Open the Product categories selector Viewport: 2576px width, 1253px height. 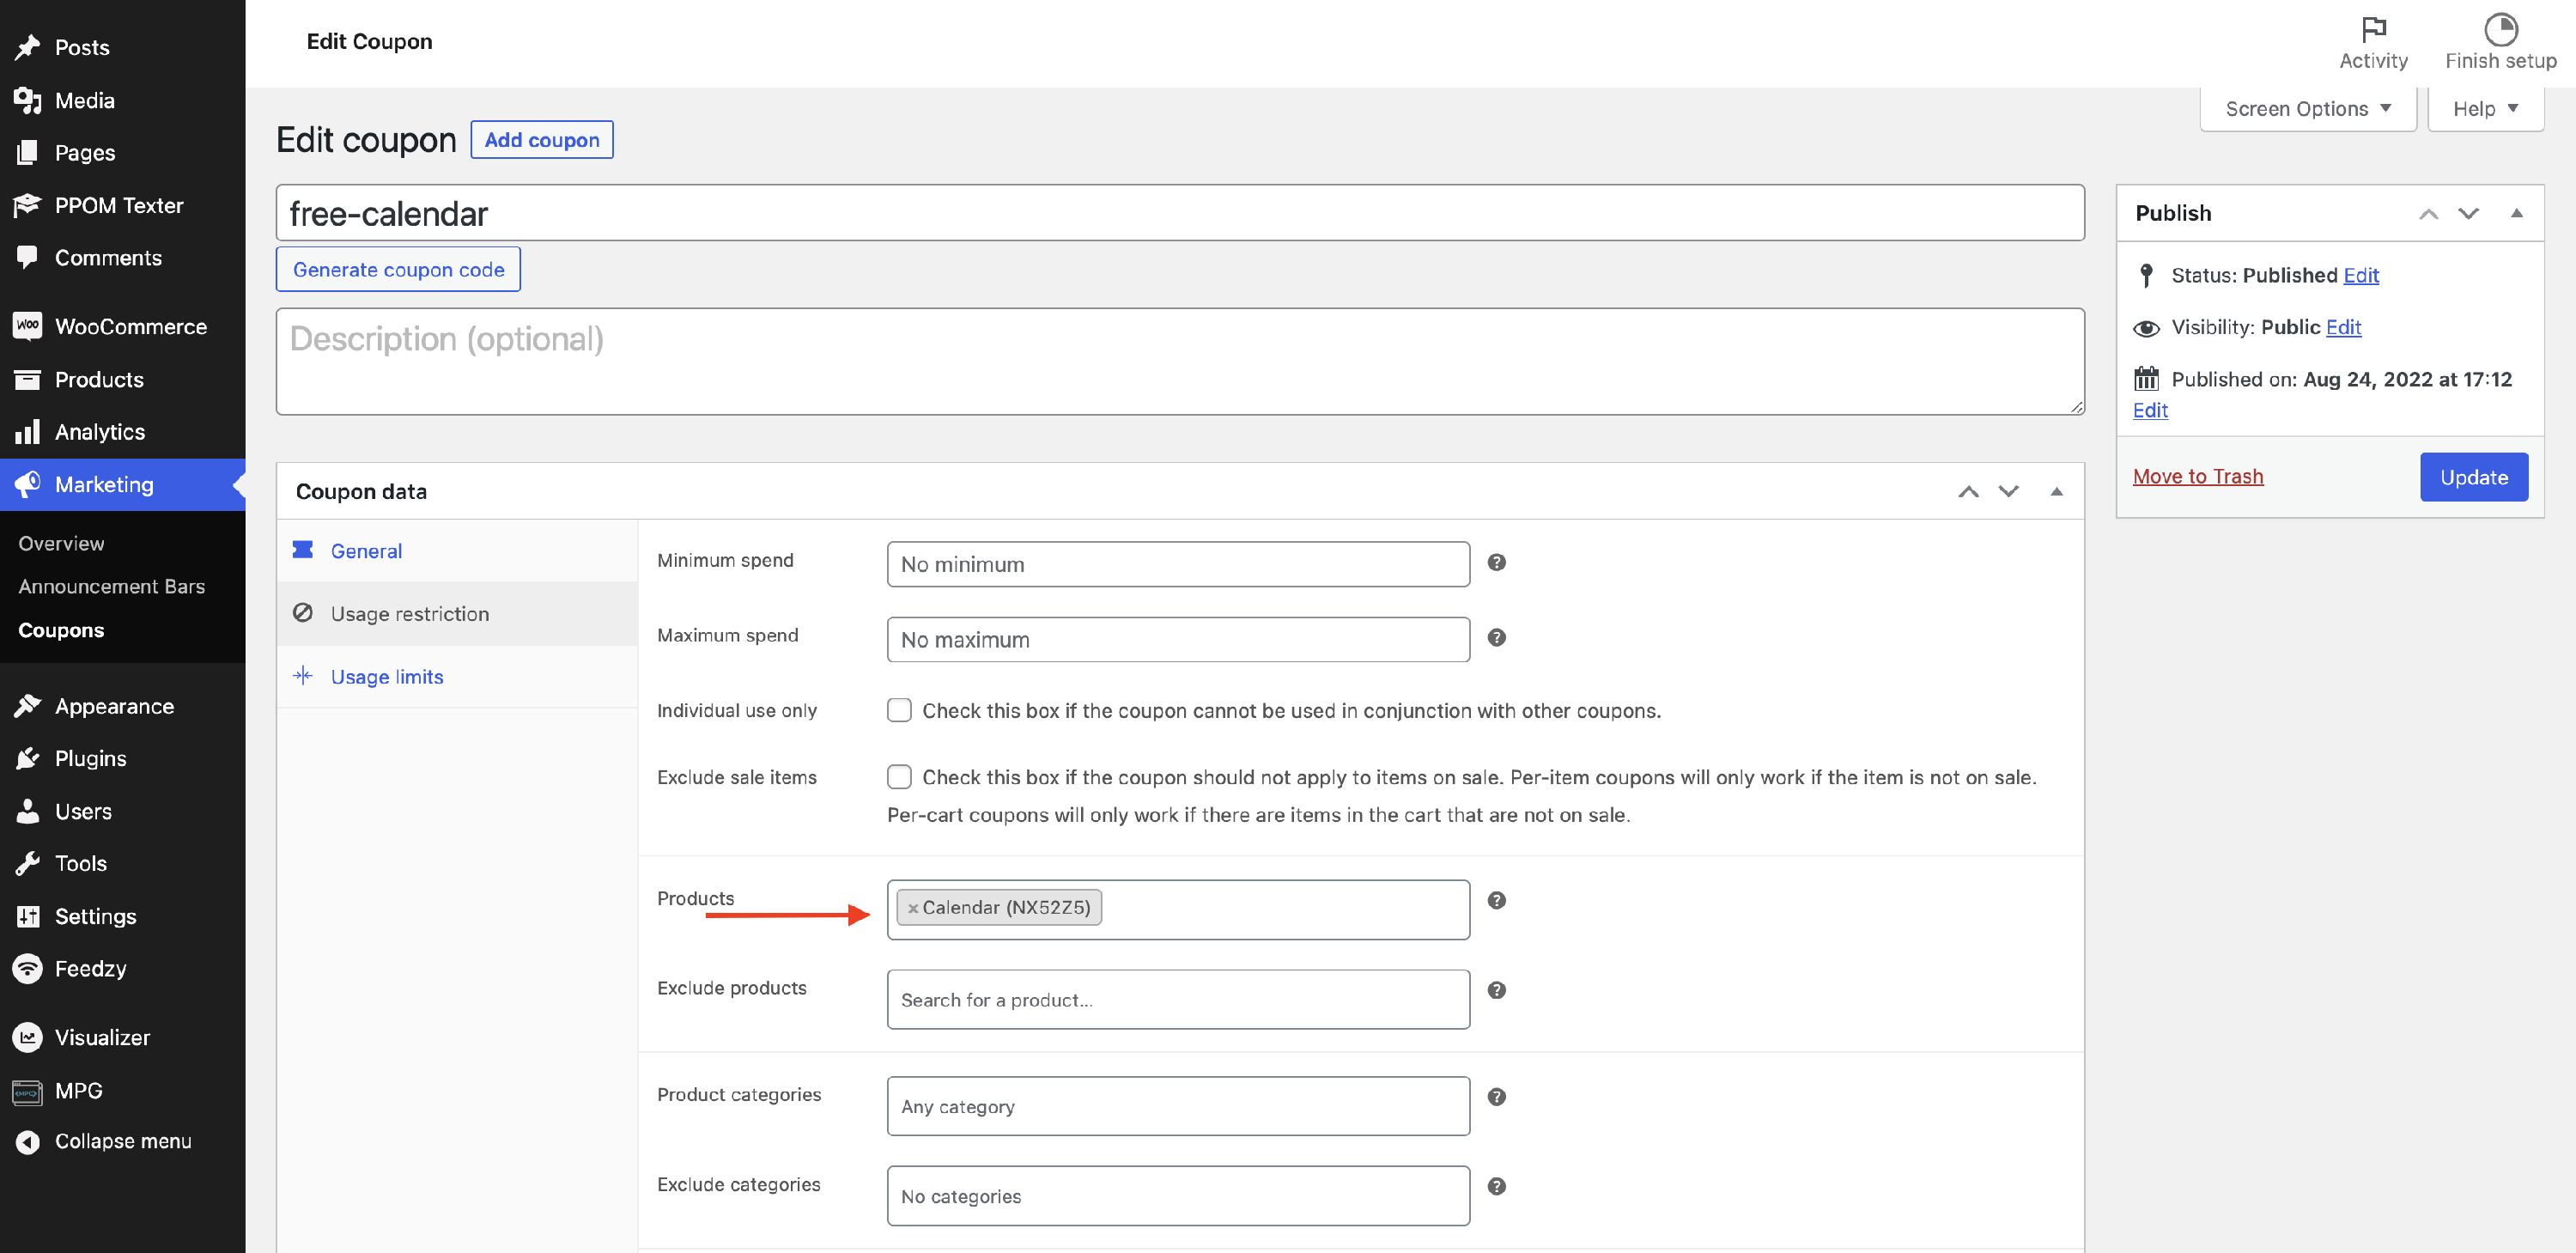click(1177, 1106)
